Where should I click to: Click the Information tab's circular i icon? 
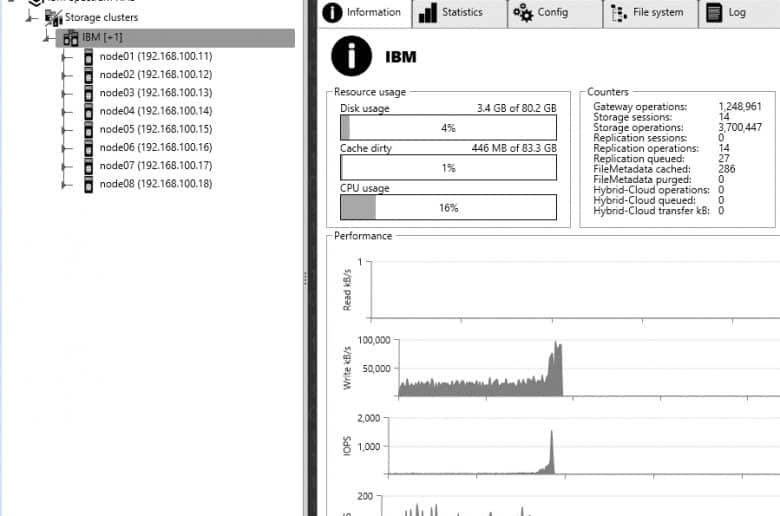[x=332, y=12]
